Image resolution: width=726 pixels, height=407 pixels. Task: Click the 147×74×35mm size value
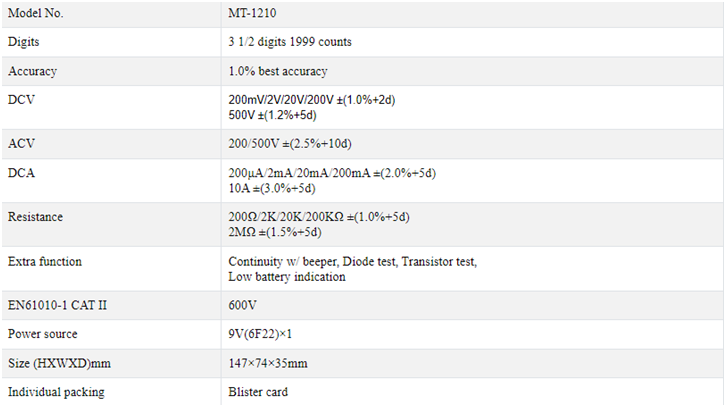[x=268, y=363]
